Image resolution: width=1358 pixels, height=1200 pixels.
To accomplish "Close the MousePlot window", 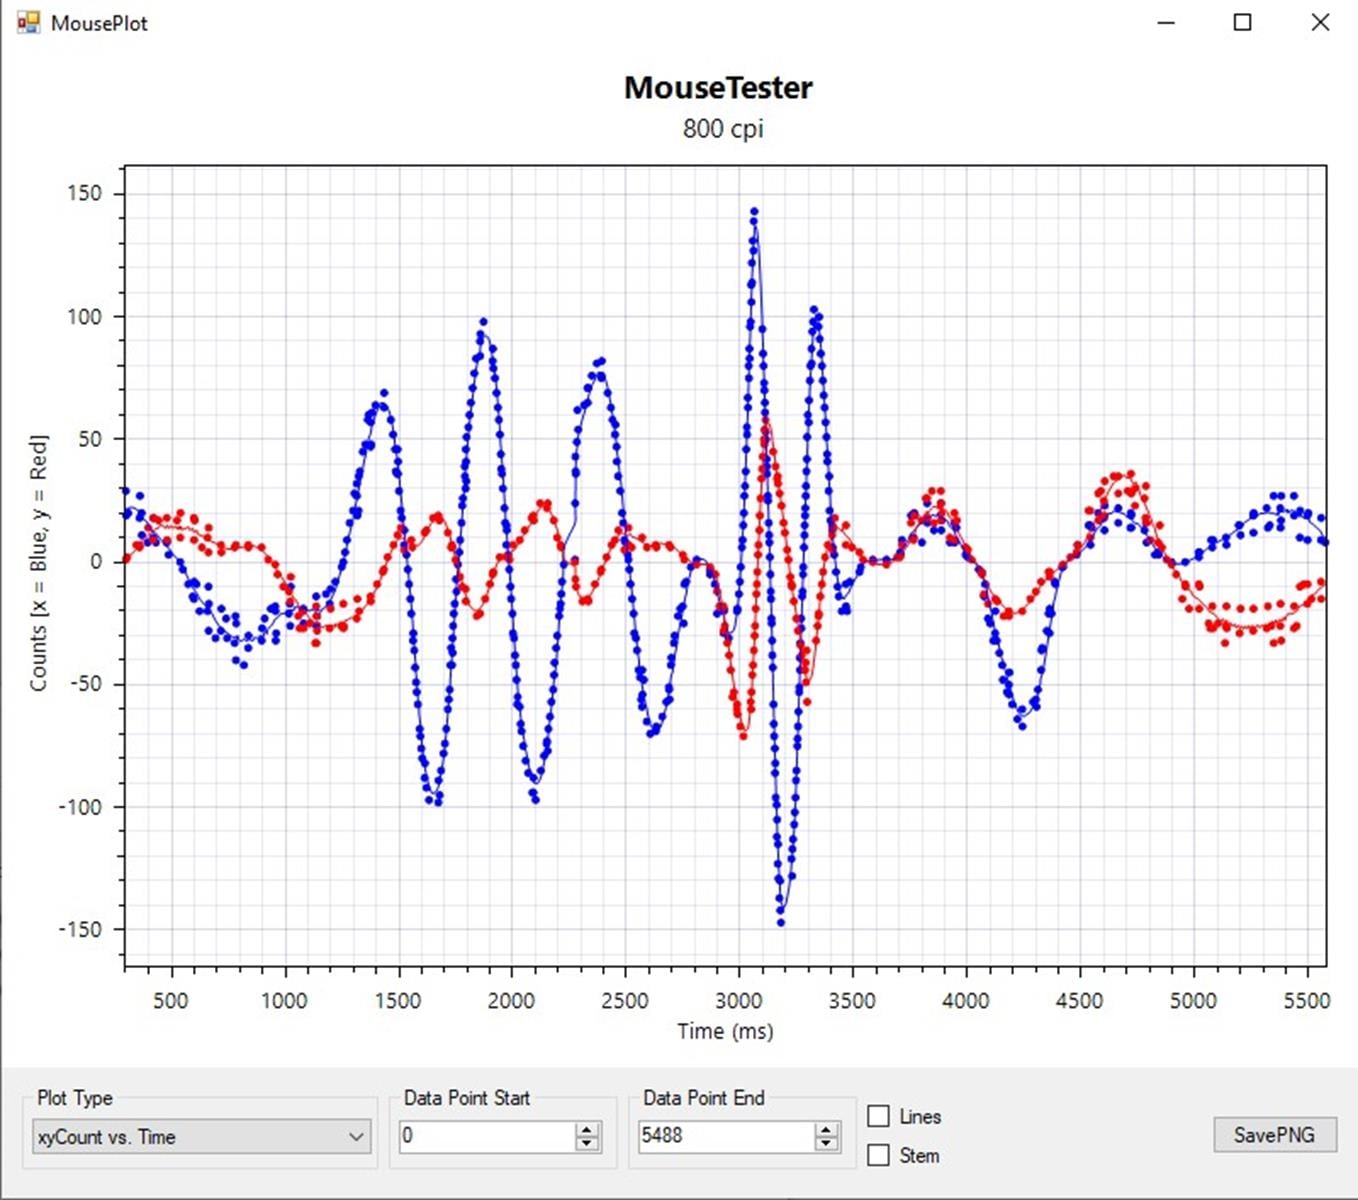I will tap(1320, 22).
